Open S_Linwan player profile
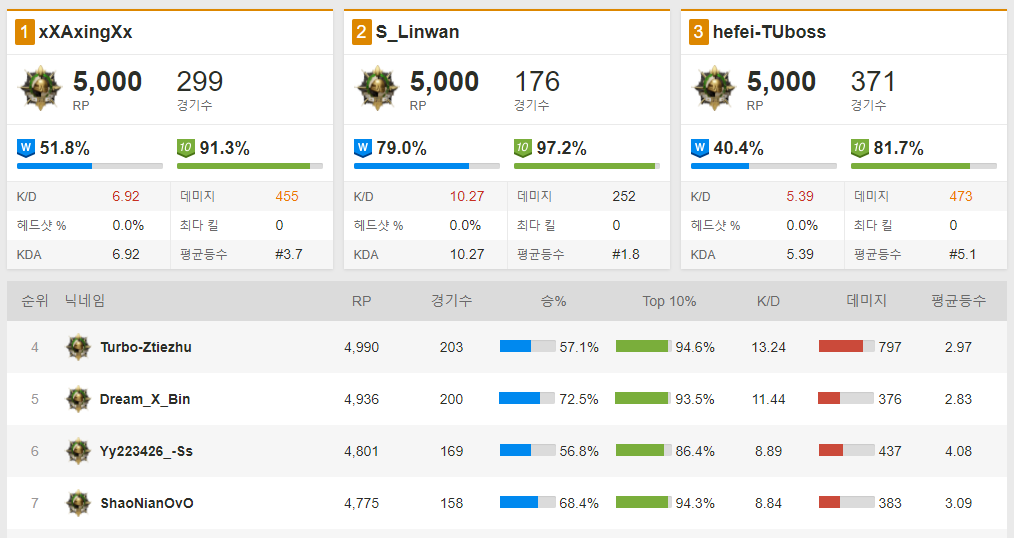Screen dimensions: 1014x538 [418, 32]
